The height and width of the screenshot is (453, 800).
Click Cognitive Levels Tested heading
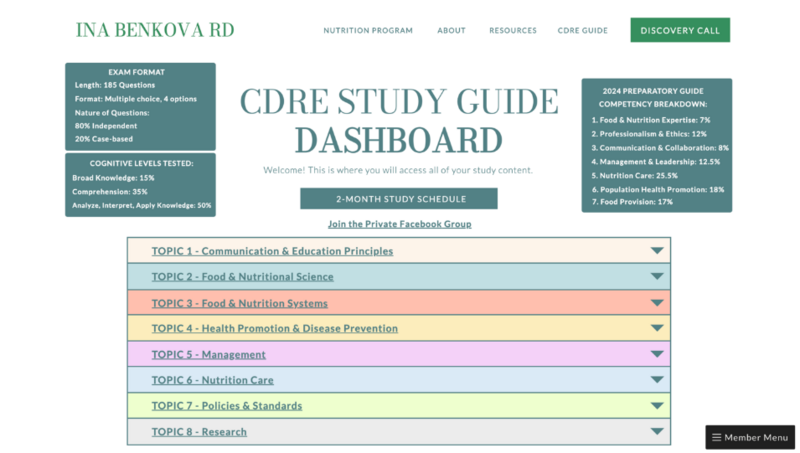click(x=141, y=163)
